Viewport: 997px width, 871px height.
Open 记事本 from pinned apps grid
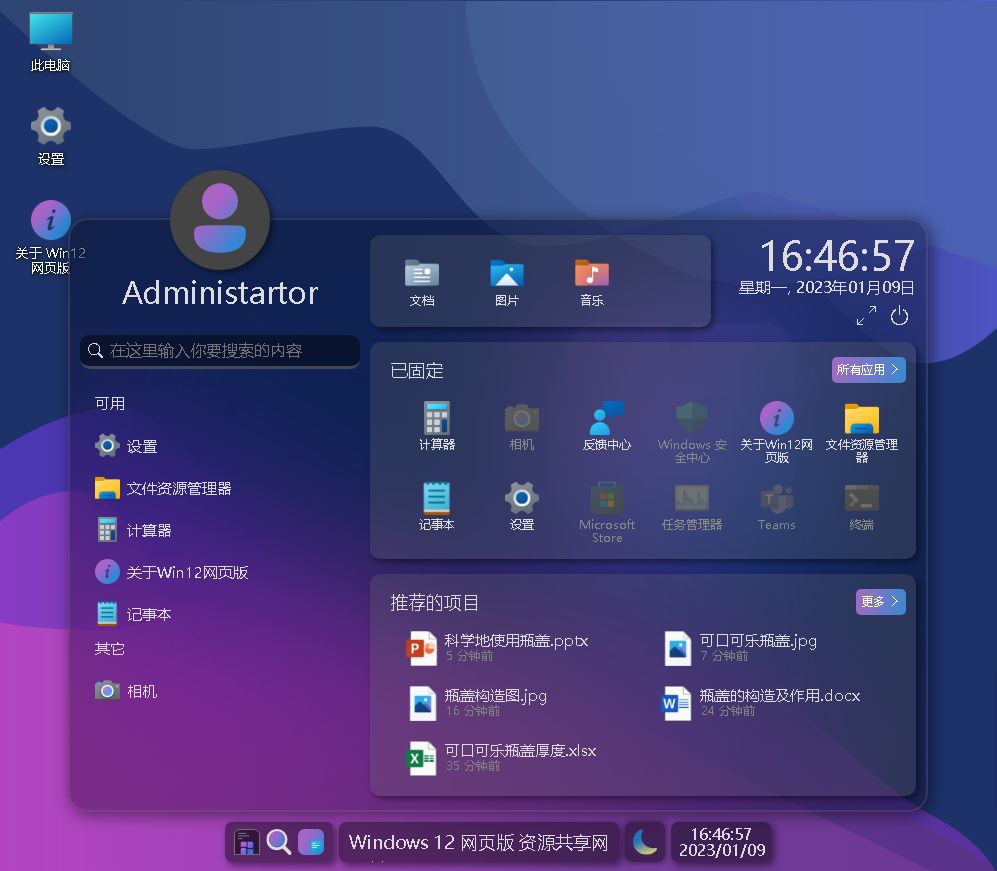tap(437, 505)
